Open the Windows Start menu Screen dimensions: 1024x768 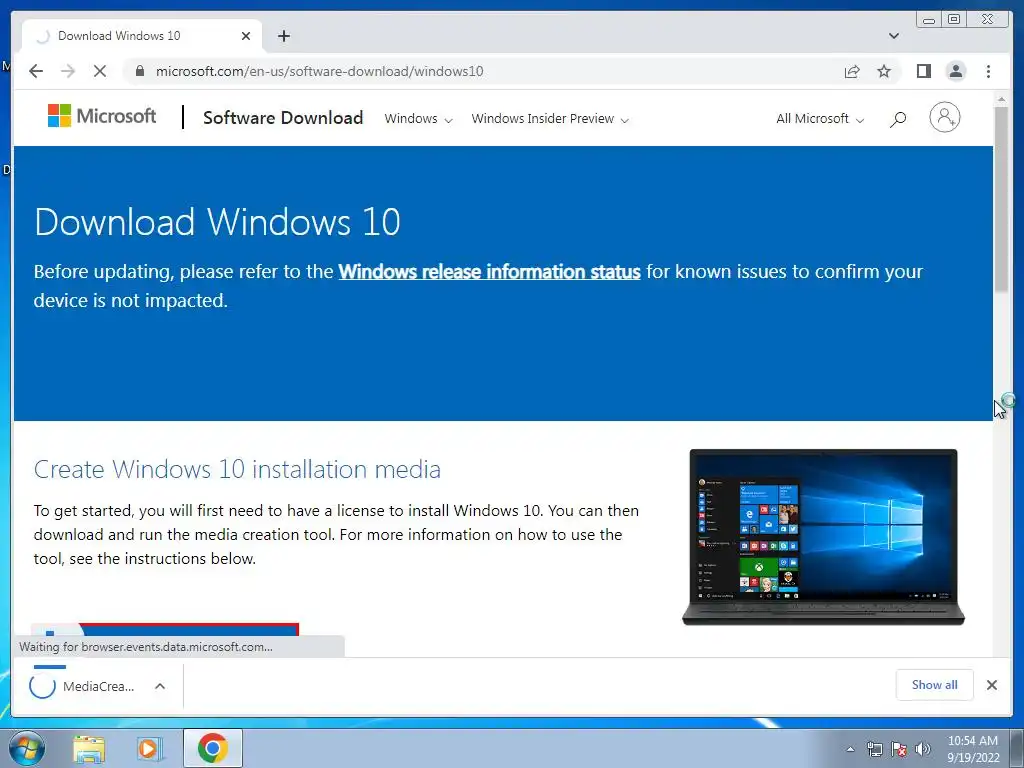tap(27, 748)
